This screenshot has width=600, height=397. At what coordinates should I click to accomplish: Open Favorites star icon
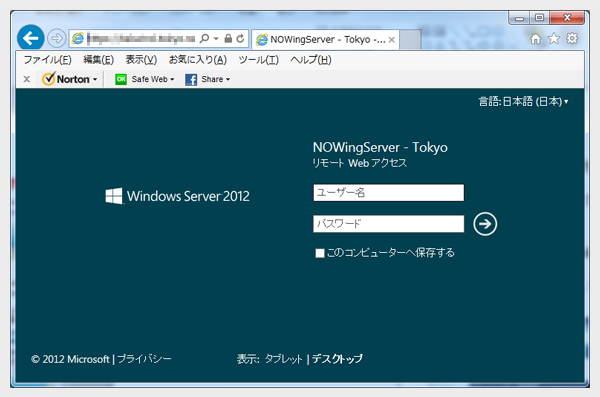(554, 38)
